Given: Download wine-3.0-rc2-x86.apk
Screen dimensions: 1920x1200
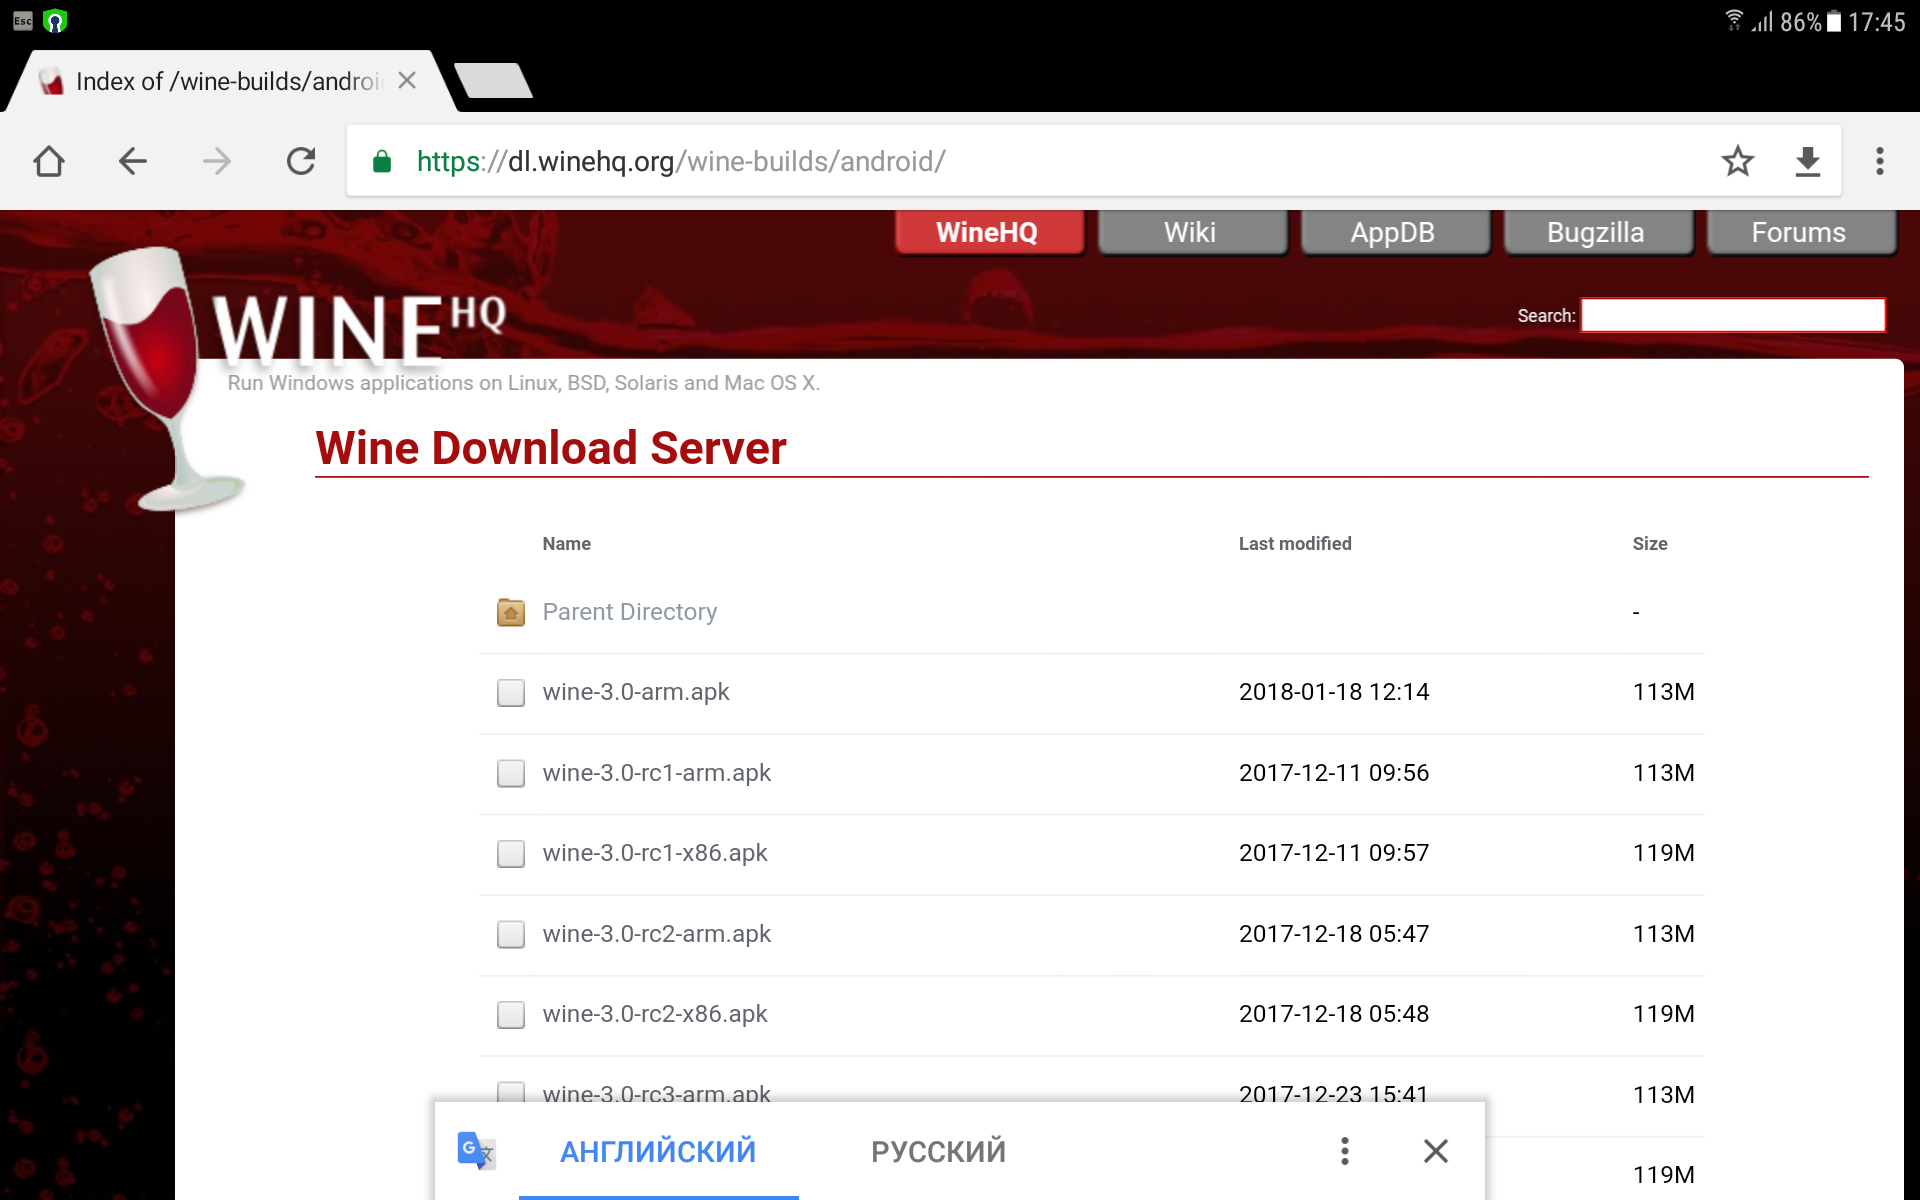Looking at the screenshot, I should pos(655,1014).
